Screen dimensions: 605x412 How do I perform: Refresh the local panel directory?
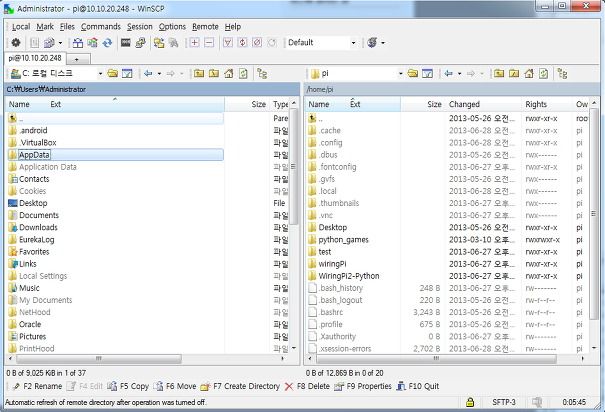coord(243,73)
